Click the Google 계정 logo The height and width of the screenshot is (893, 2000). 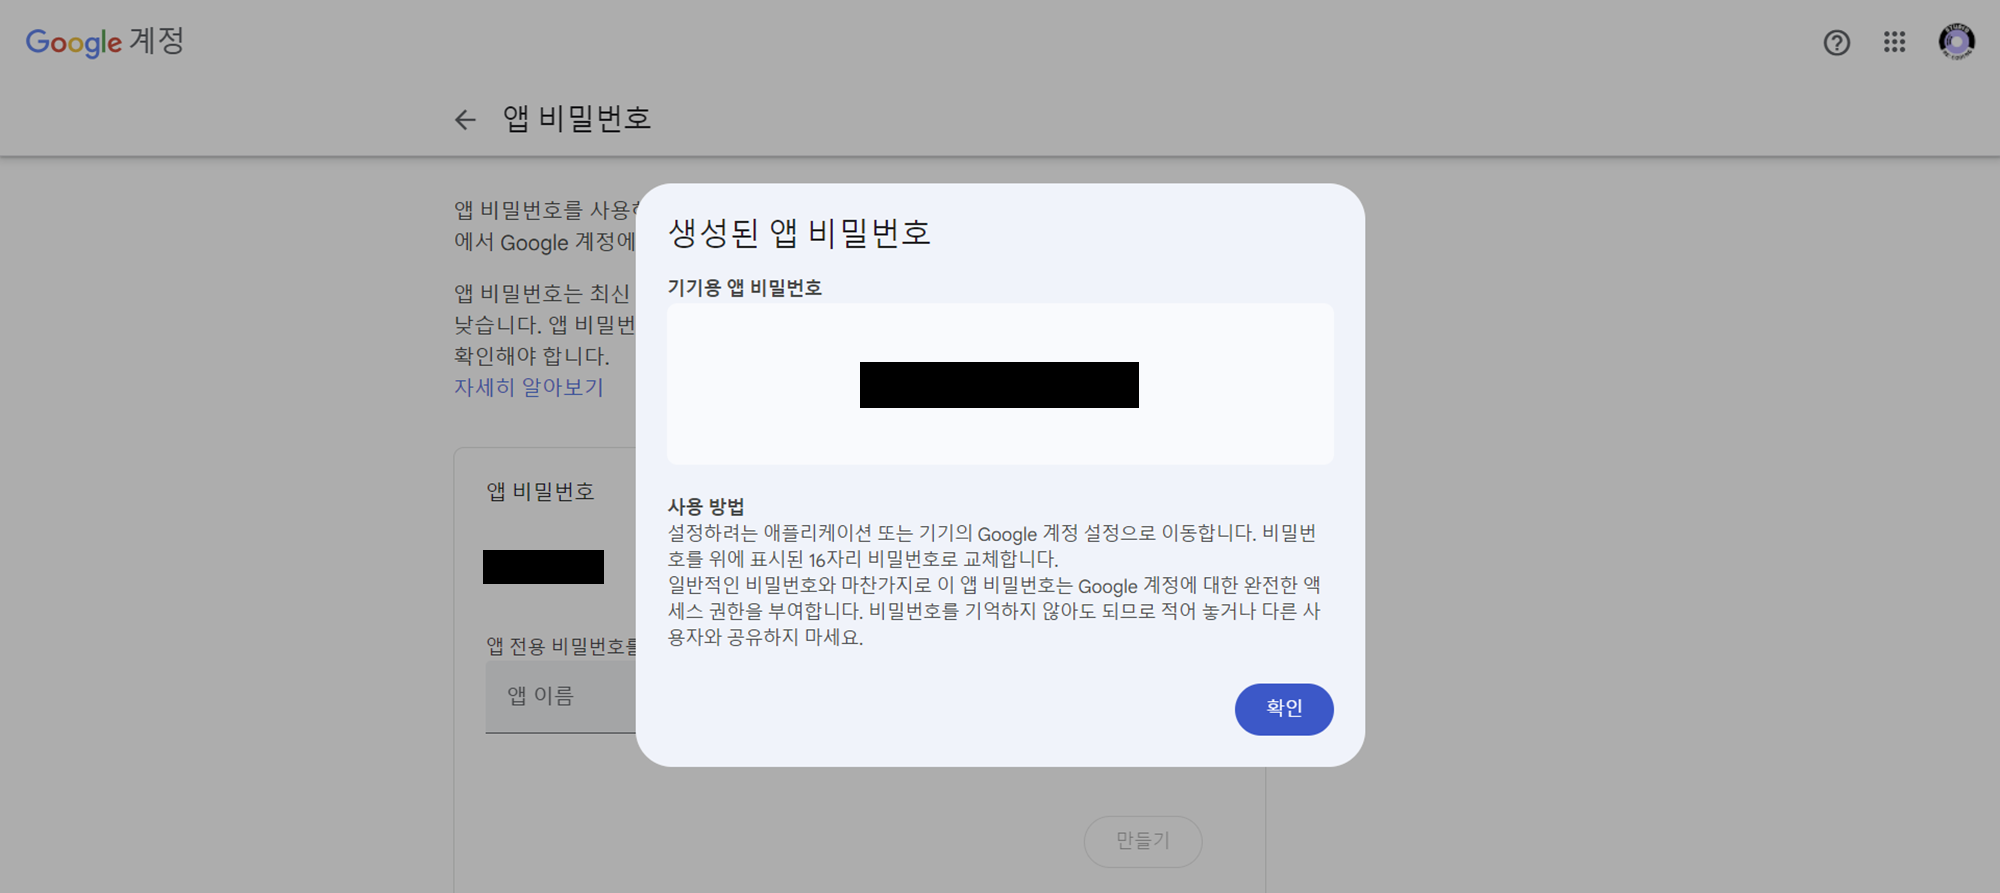tap(105, 42)
